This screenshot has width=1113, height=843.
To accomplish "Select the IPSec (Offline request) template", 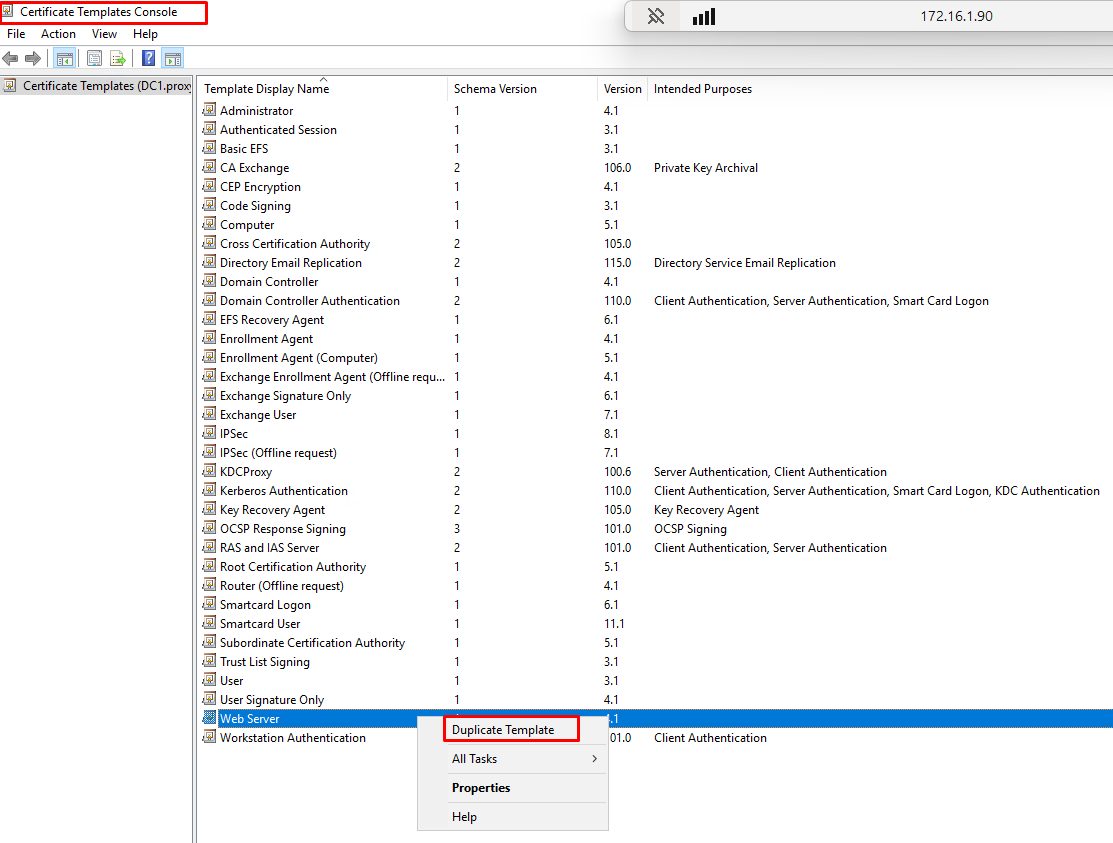I will click(x=278, y=453).
